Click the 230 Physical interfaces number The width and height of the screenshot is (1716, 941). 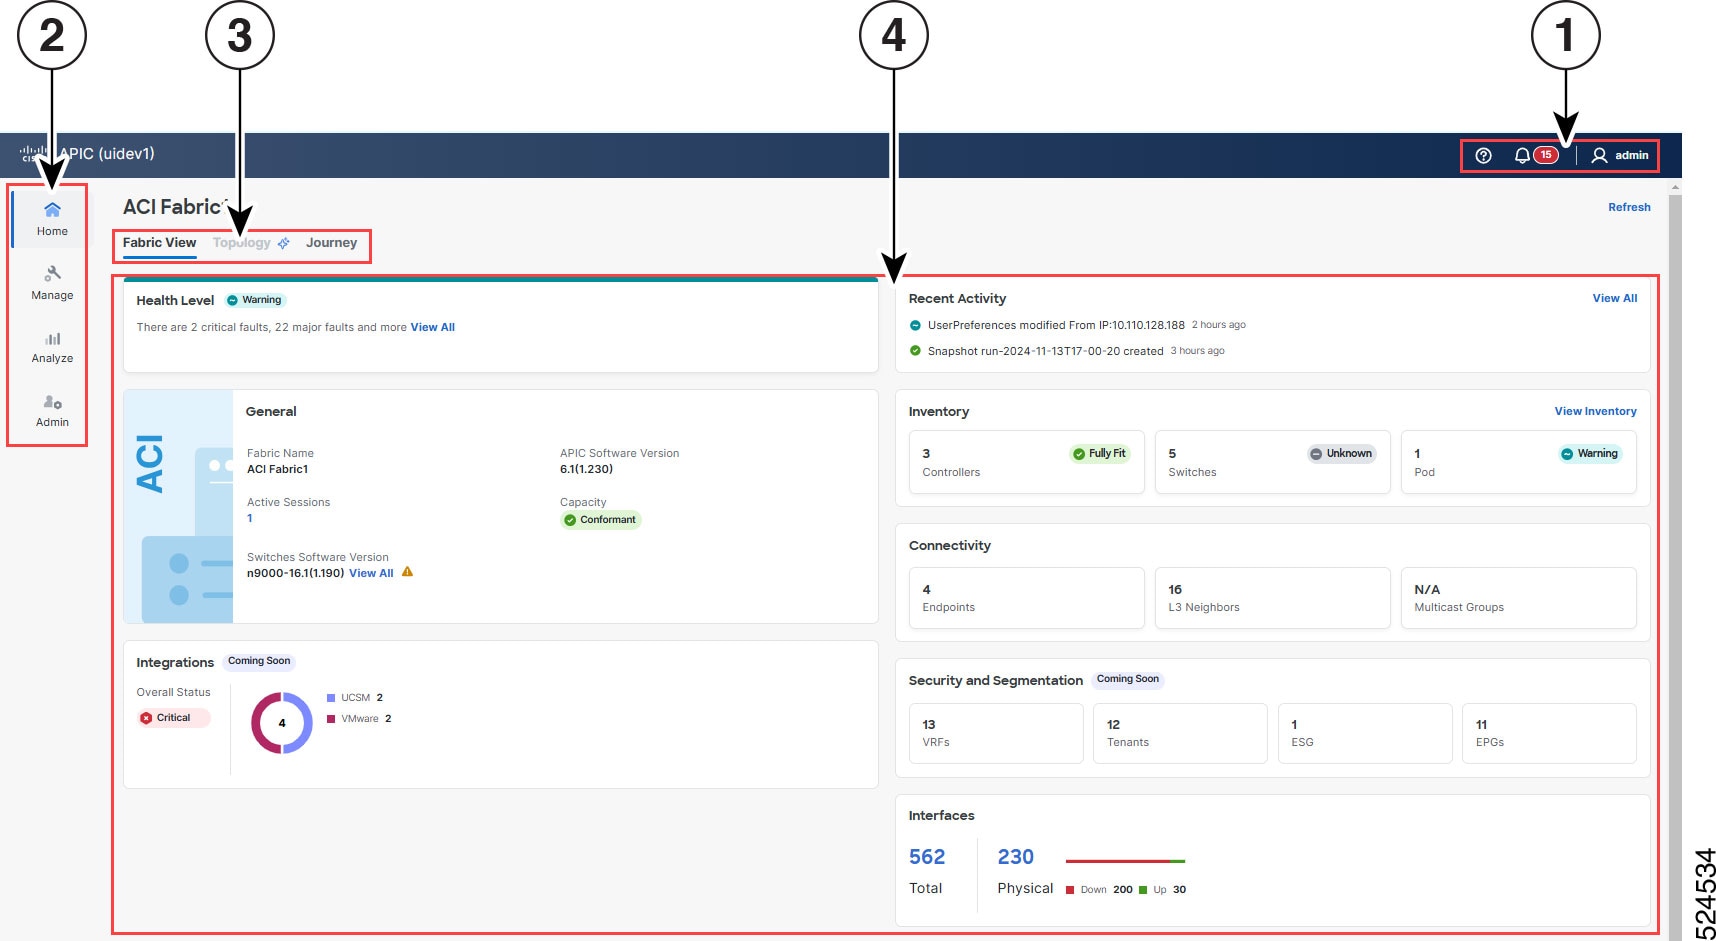(x=1015, y=857)
